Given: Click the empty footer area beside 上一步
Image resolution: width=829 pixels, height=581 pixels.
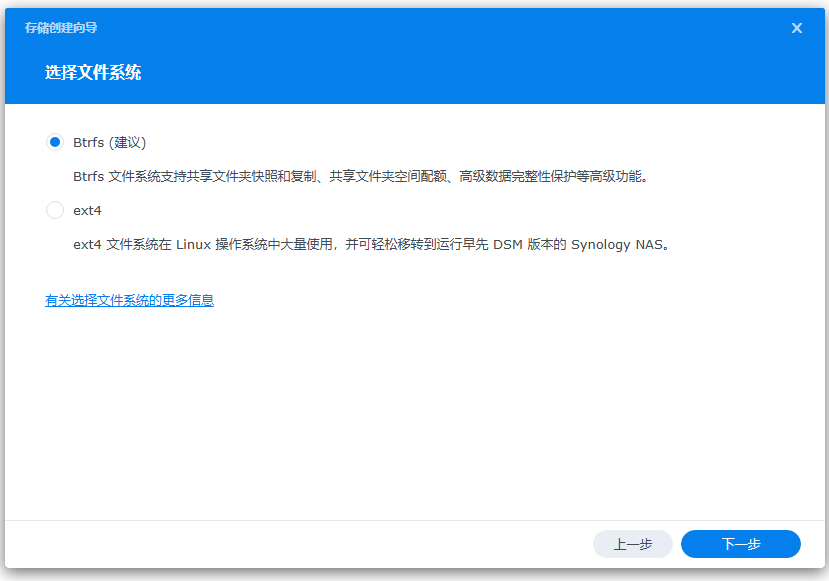Looking at the screenshot, I should 300,544.
